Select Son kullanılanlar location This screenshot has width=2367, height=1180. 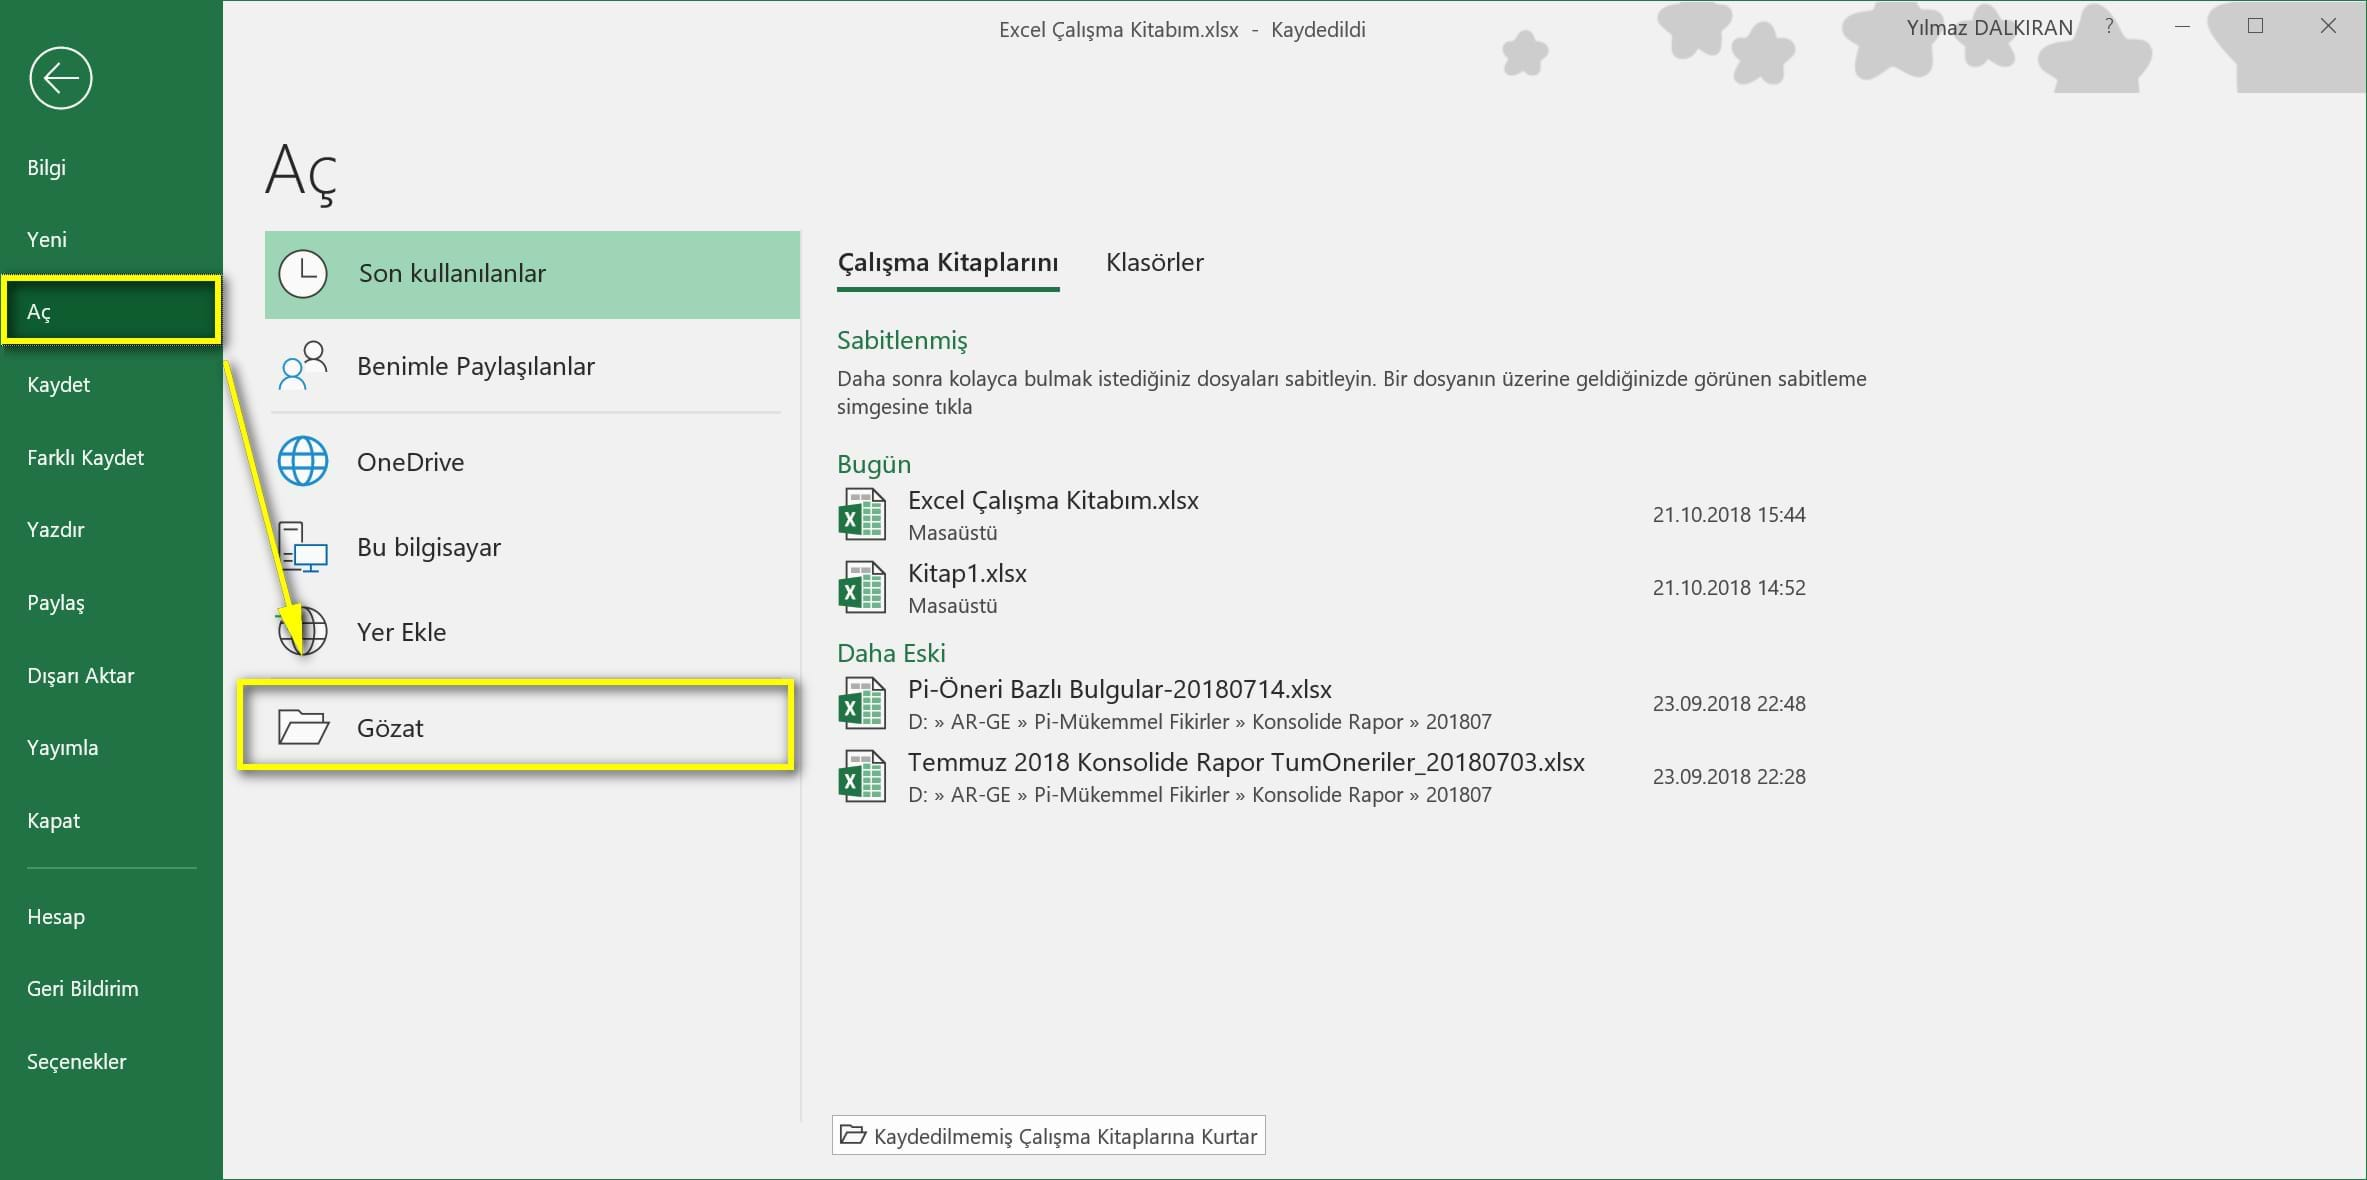pyautogui.click(x=532, y=275)
